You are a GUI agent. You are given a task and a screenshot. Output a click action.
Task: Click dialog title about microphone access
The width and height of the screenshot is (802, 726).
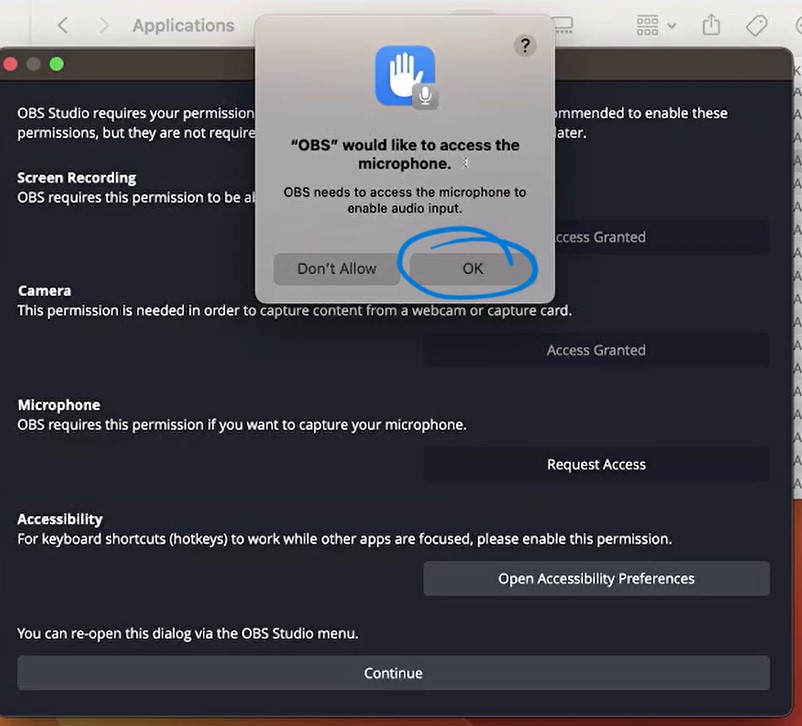pyautogui.click(x=405, y=154)
